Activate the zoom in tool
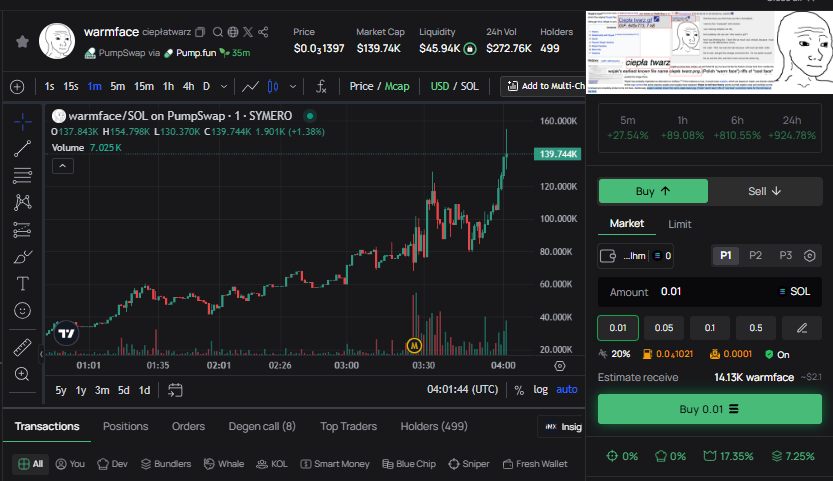 tap(22, 374)
